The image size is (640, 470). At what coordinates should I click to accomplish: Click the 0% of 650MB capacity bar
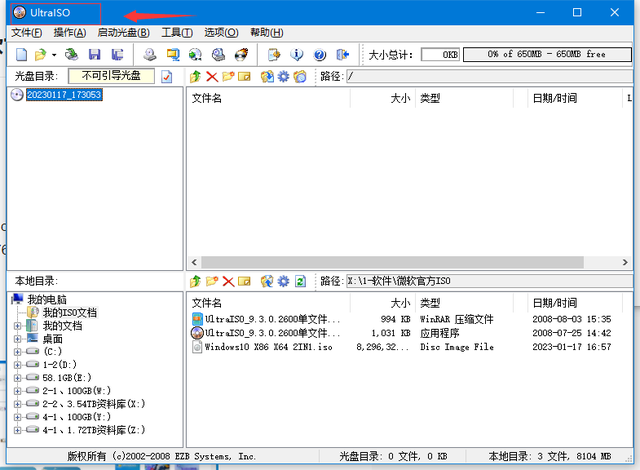tap(547, 54)
